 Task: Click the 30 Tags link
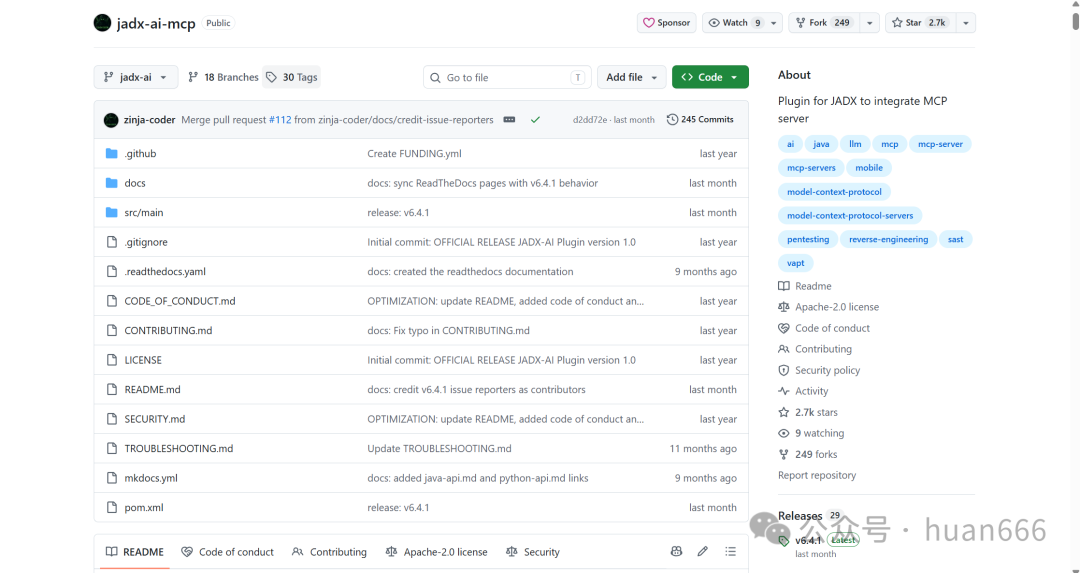(x=291, y=77)
